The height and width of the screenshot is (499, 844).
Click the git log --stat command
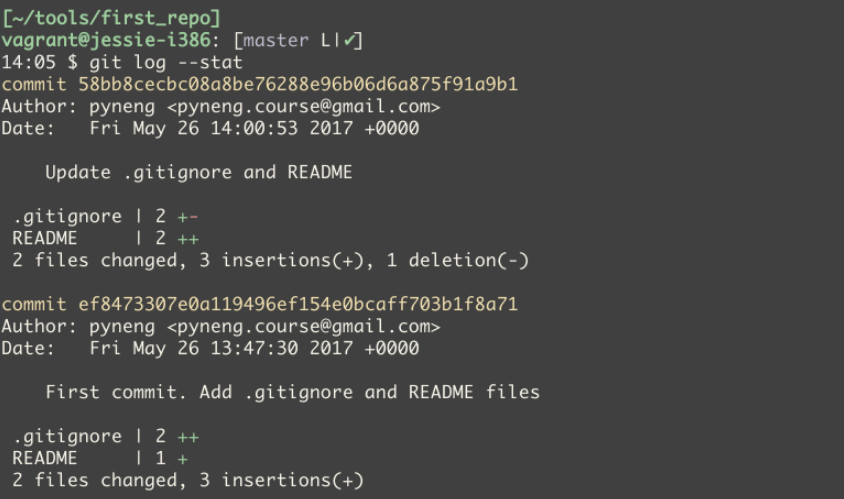[x=166, y=63]
